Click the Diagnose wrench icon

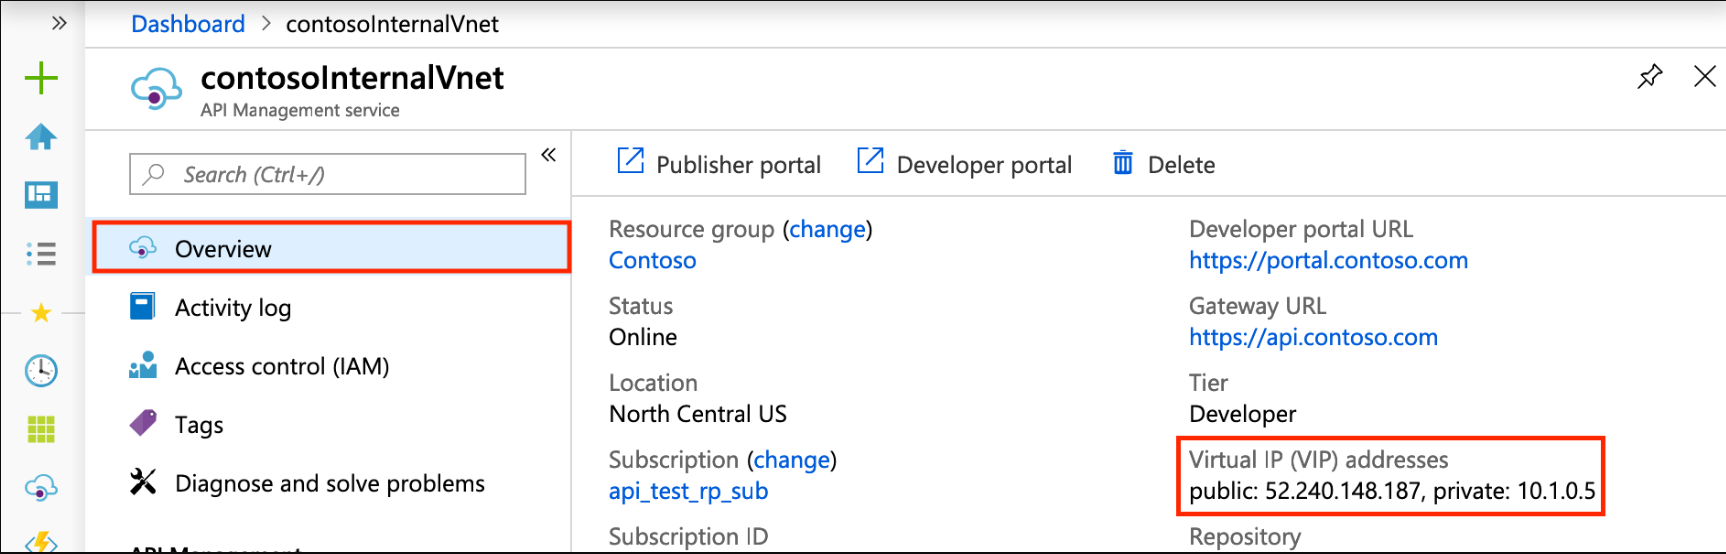tap(143, 482)
